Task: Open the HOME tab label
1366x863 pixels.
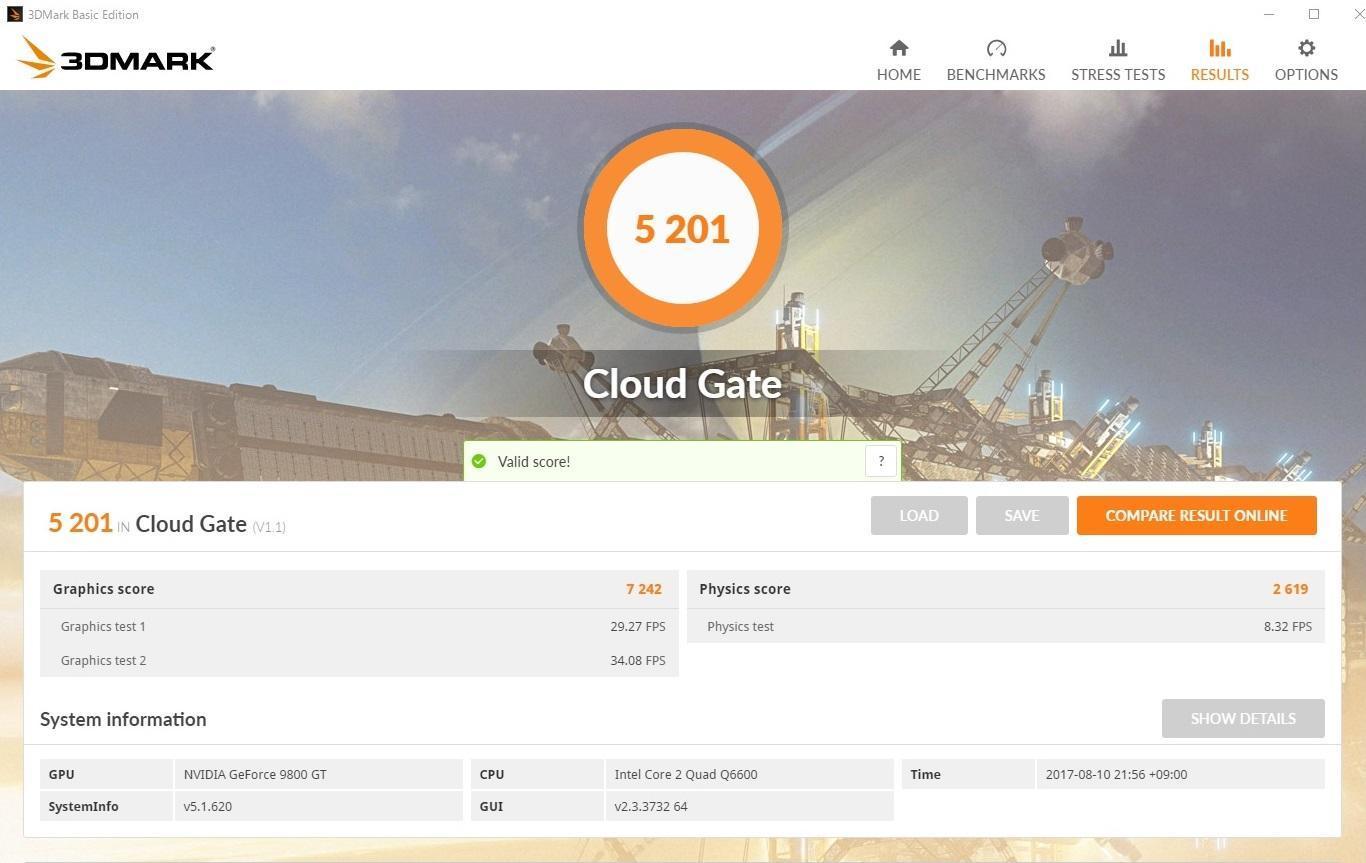Action: pos(899,75)
